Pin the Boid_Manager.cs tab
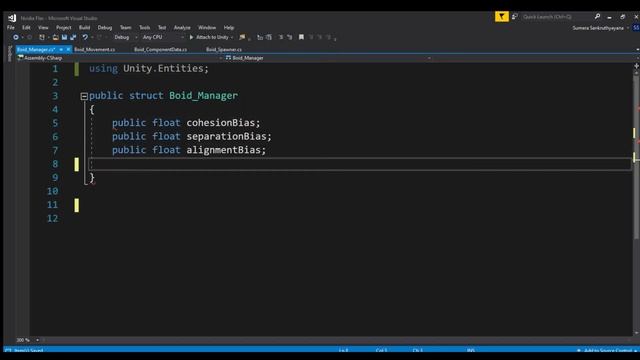This screenshot has width=640, height=360. 61,49
